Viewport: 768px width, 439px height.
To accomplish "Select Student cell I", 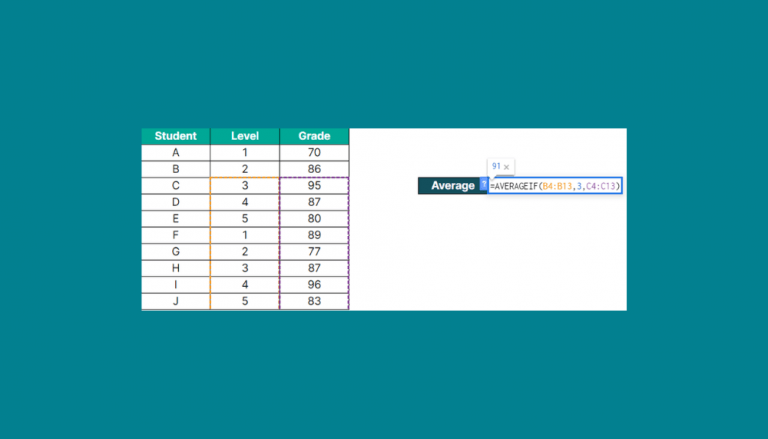I will (x=176, y=285).
